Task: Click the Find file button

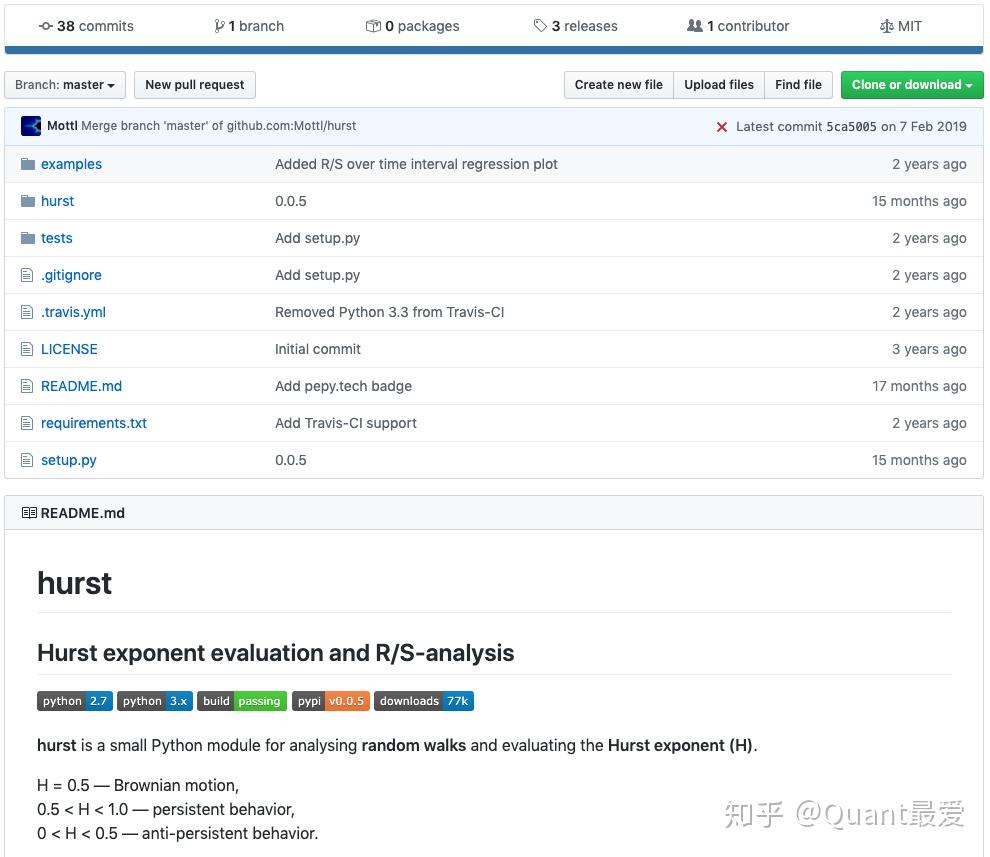Action: (x=798, y=85)
